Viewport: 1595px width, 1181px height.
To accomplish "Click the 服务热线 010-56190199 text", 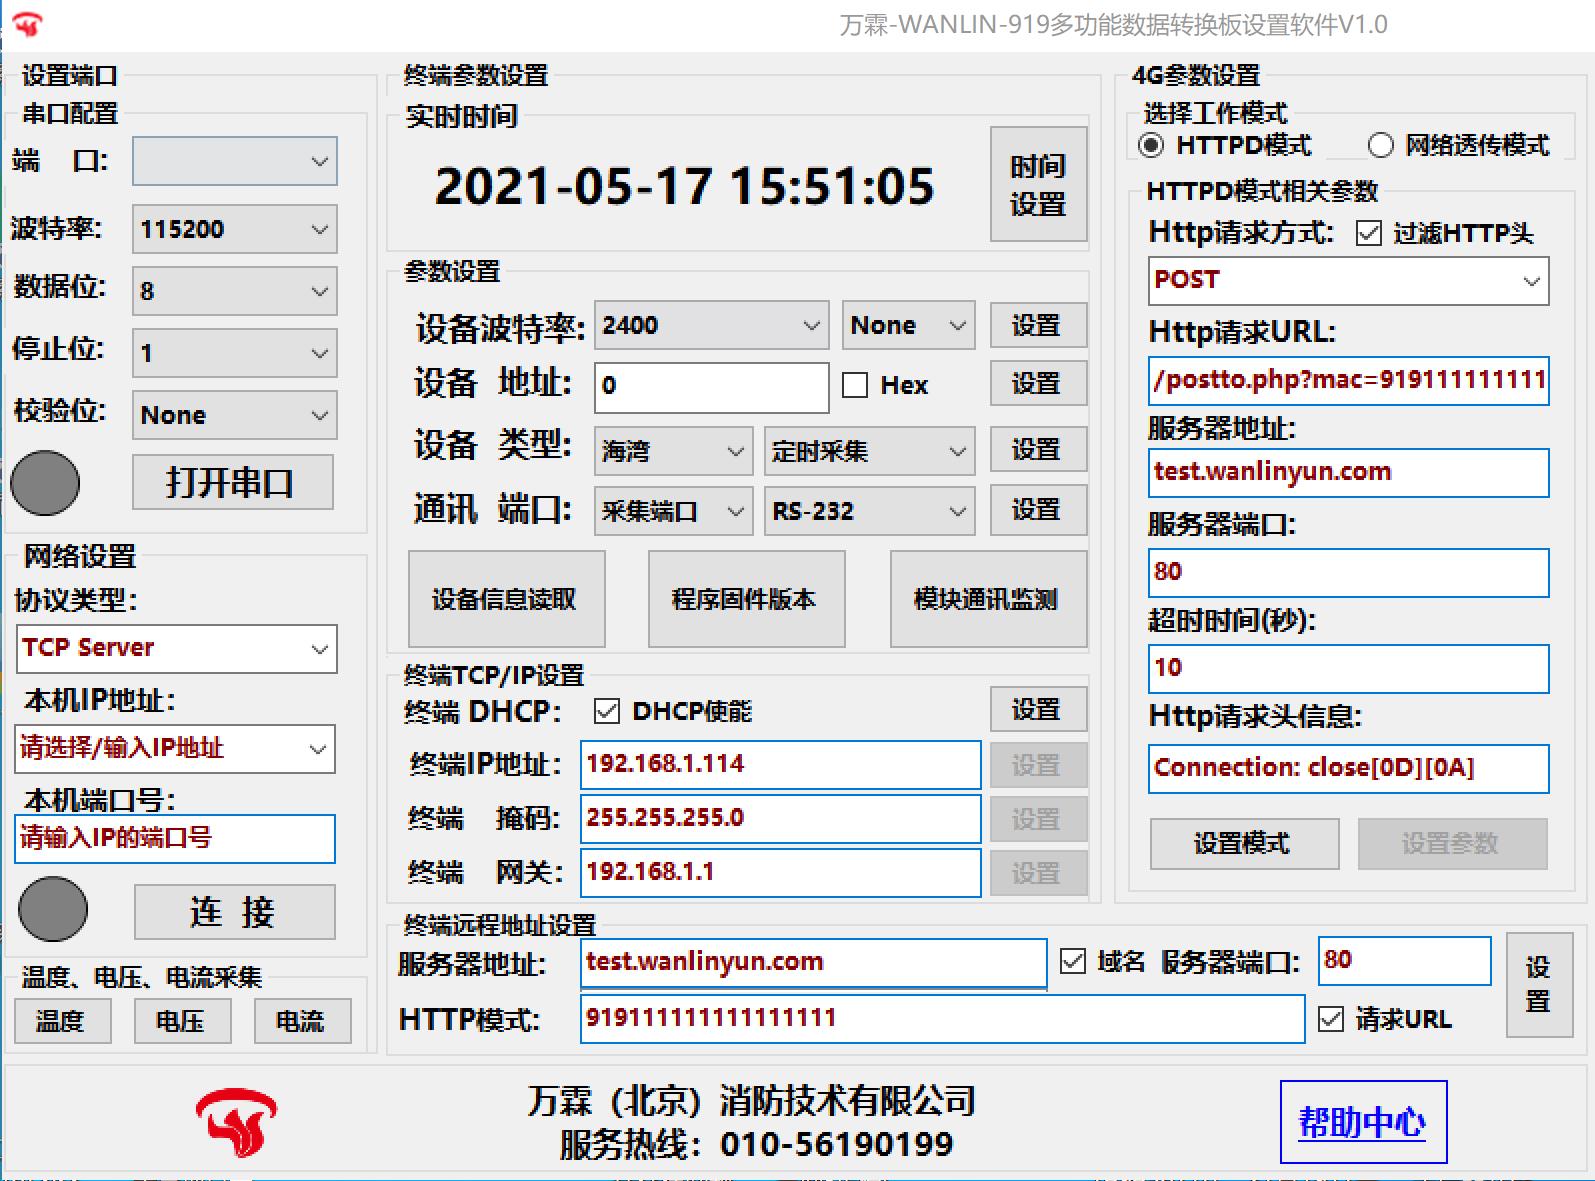I will 756,1144.
